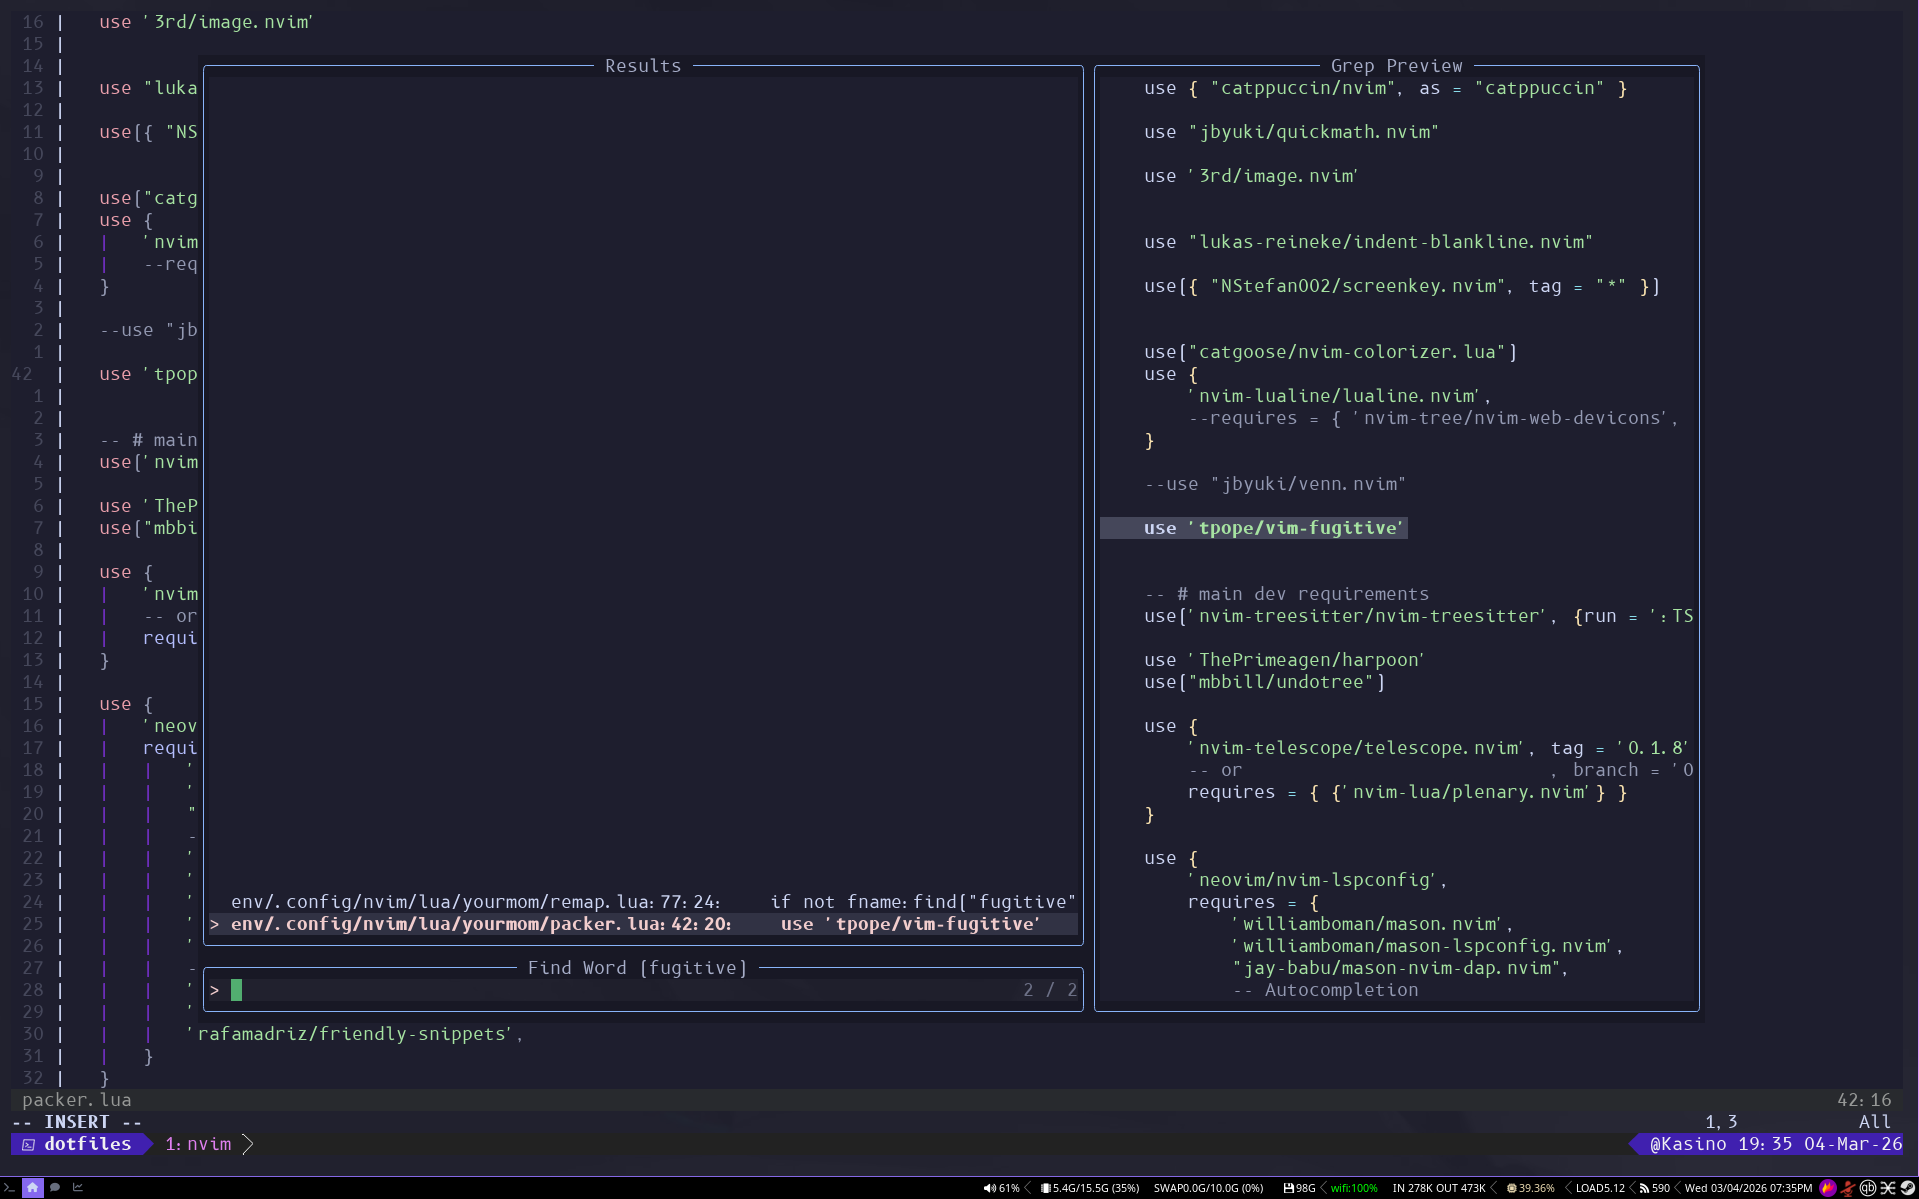Click the RSS feed 590 indicator
Image resolution: width=1919 pixels, height=1199 pixels.
click(x=1655, y=1188)
